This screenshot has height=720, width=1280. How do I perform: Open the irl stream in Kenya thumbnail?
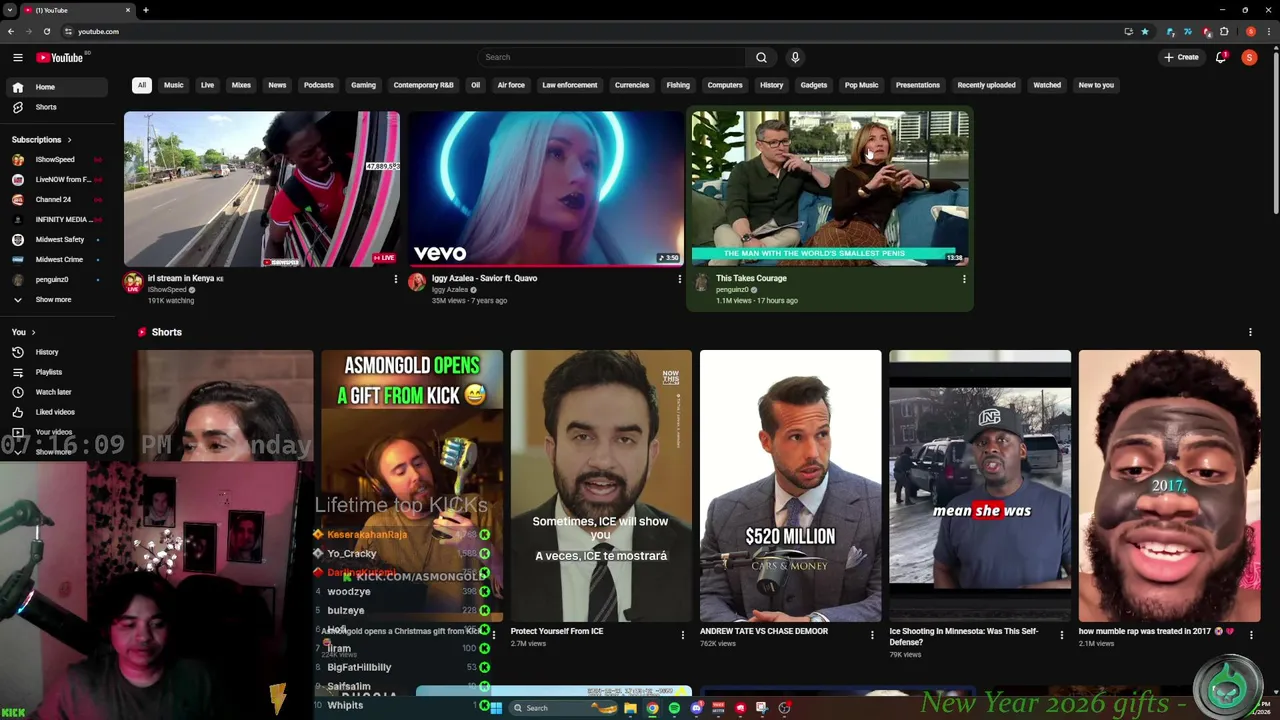pos(261,189)
